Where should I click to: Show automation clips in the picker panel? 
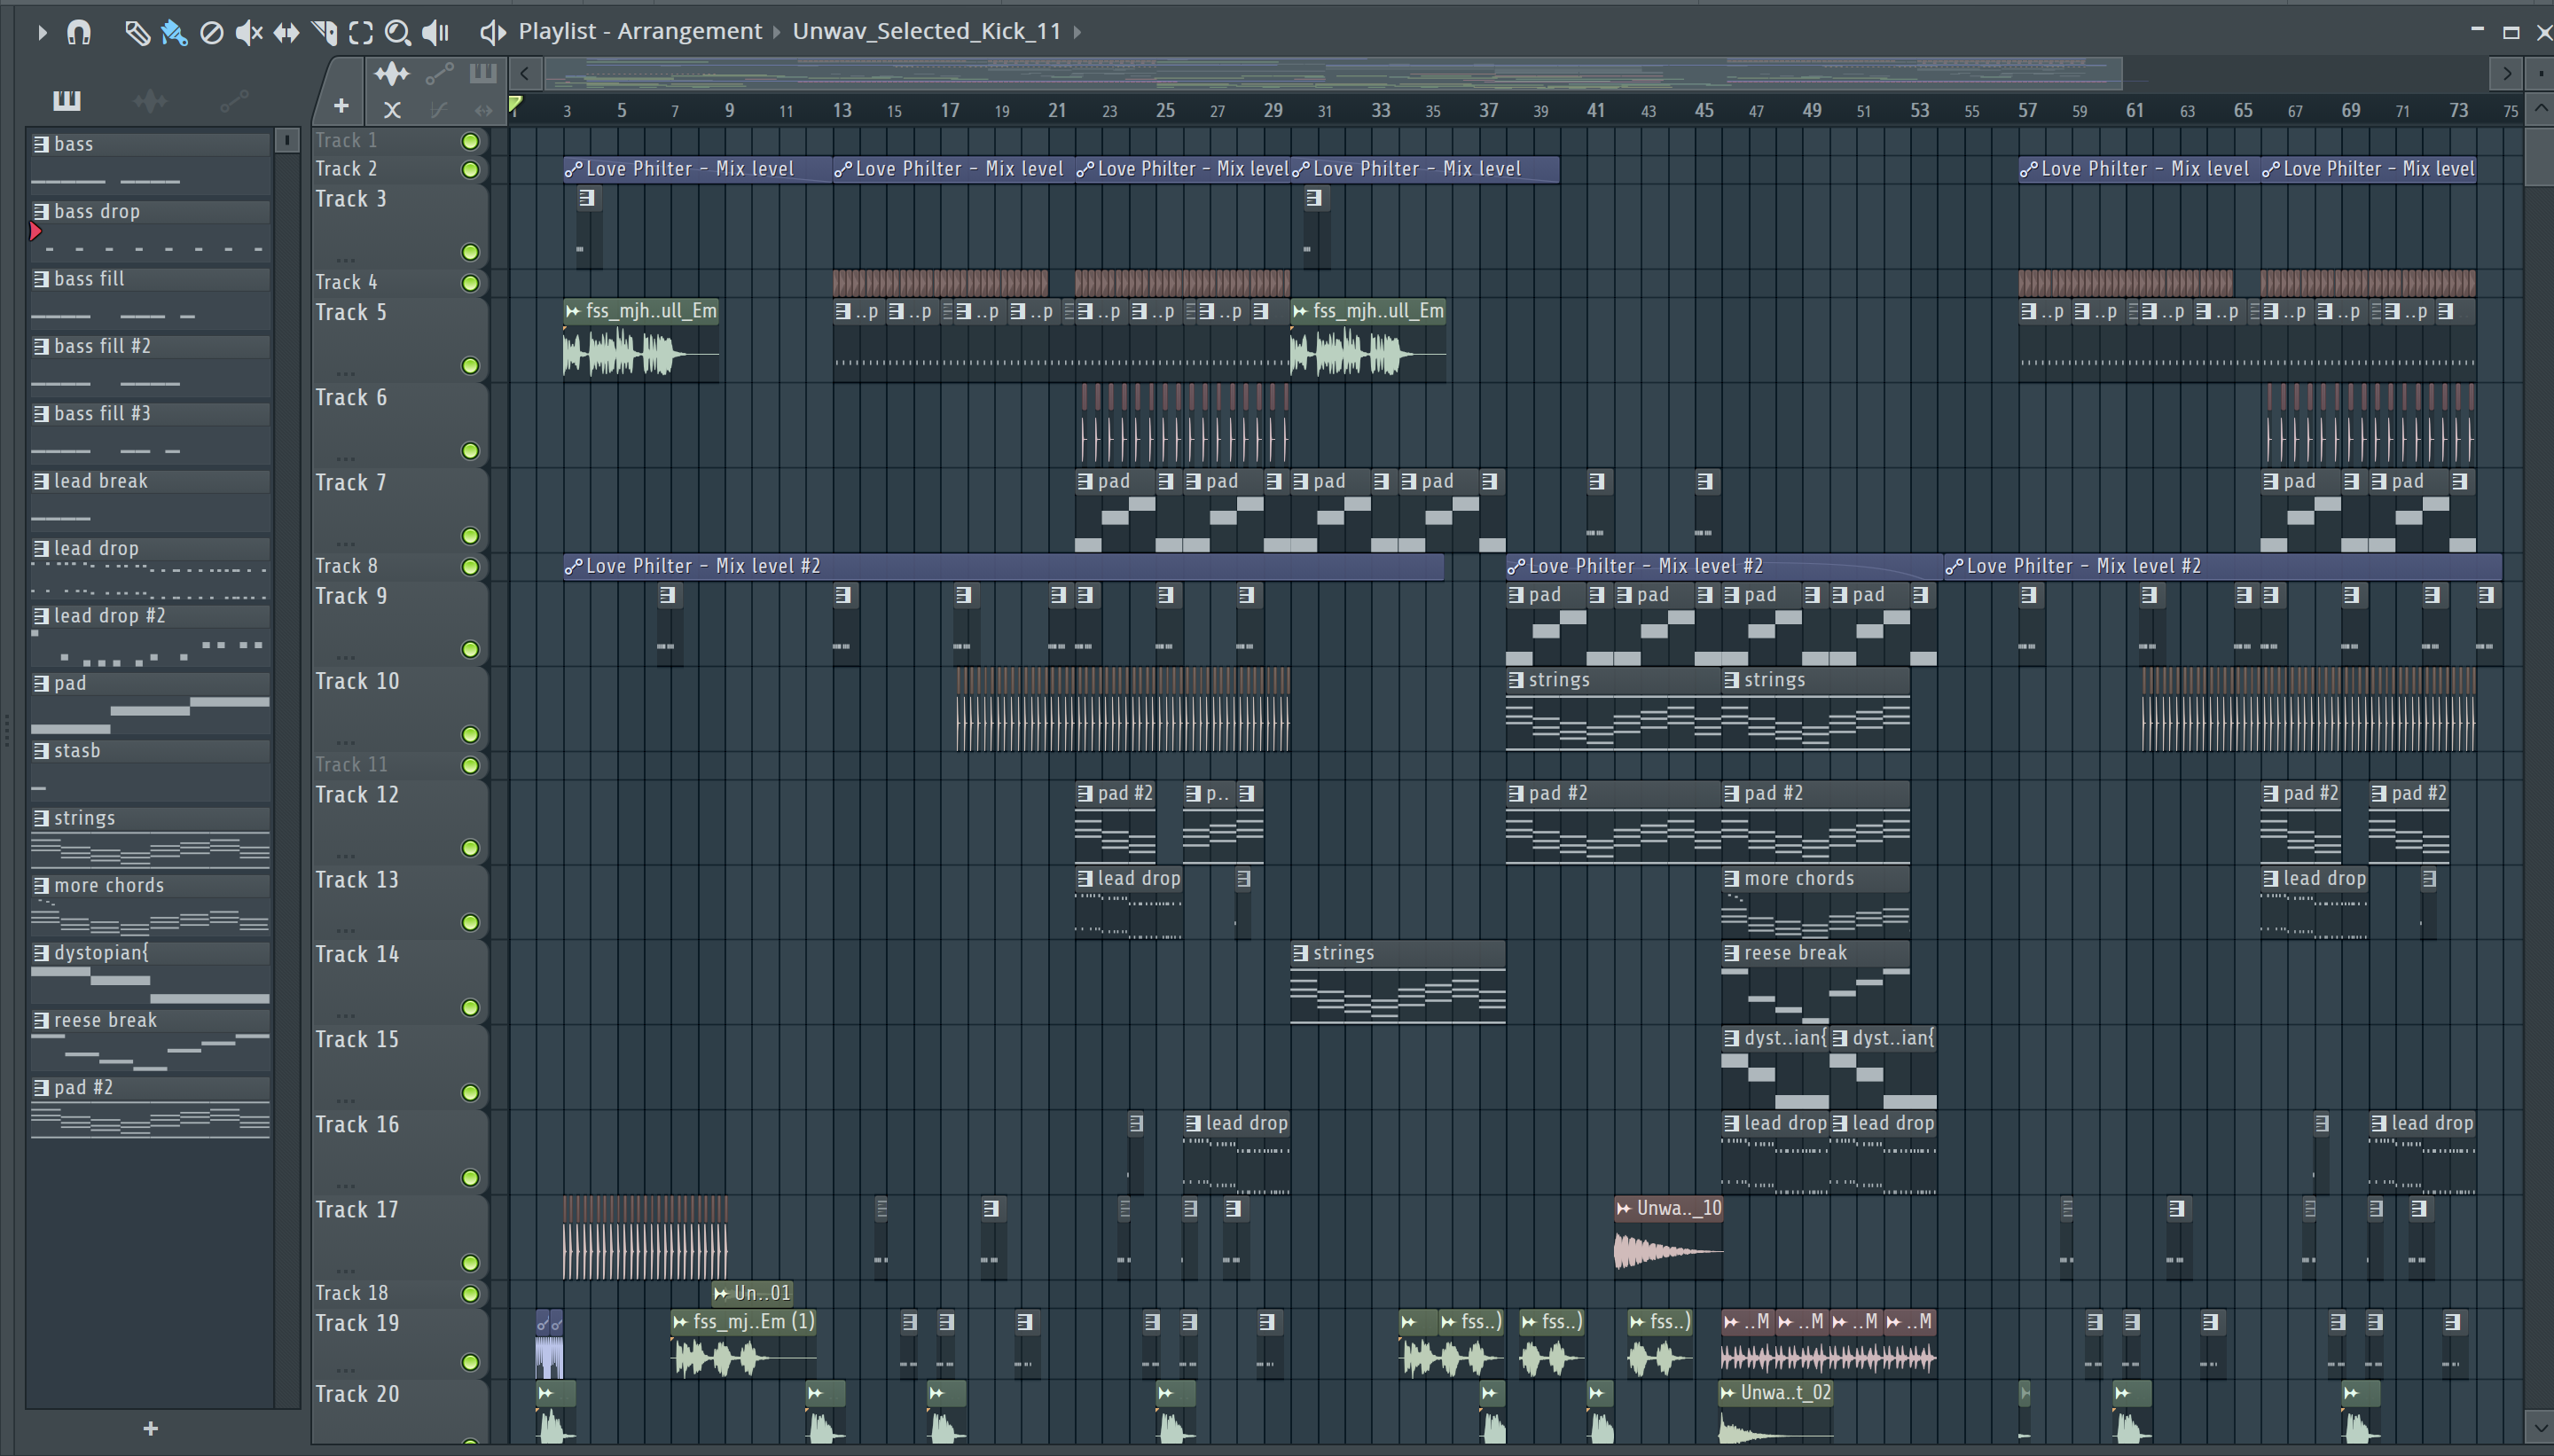pos(234,100)
